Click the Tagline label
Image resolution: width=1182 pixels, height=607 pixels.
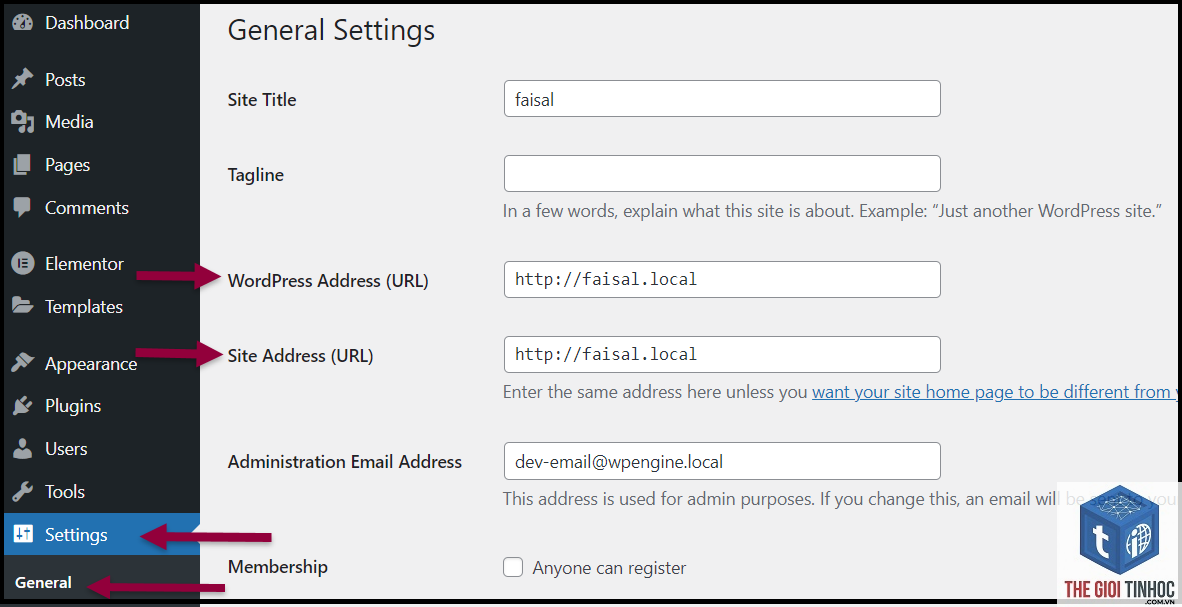coord(256,175)
